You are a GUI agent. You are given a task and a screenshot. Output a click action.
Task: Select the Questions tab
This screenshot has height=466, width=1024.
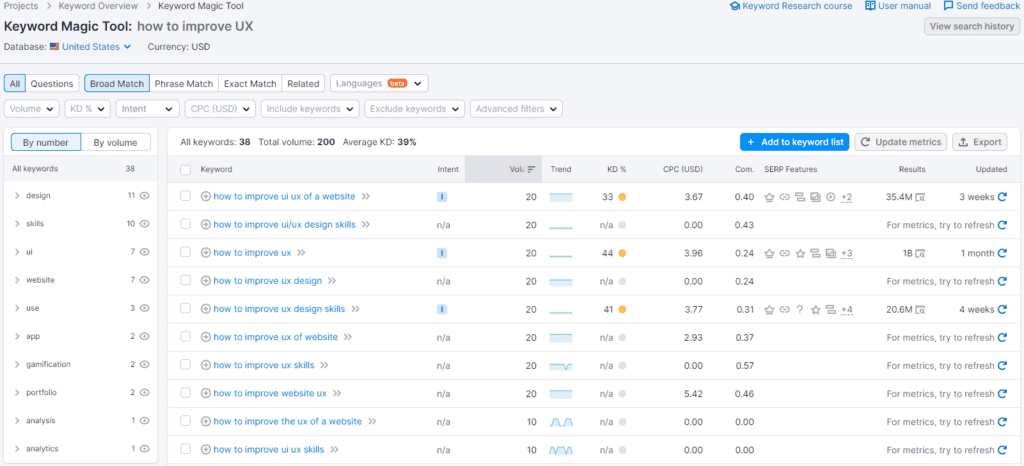coord(52,84)
